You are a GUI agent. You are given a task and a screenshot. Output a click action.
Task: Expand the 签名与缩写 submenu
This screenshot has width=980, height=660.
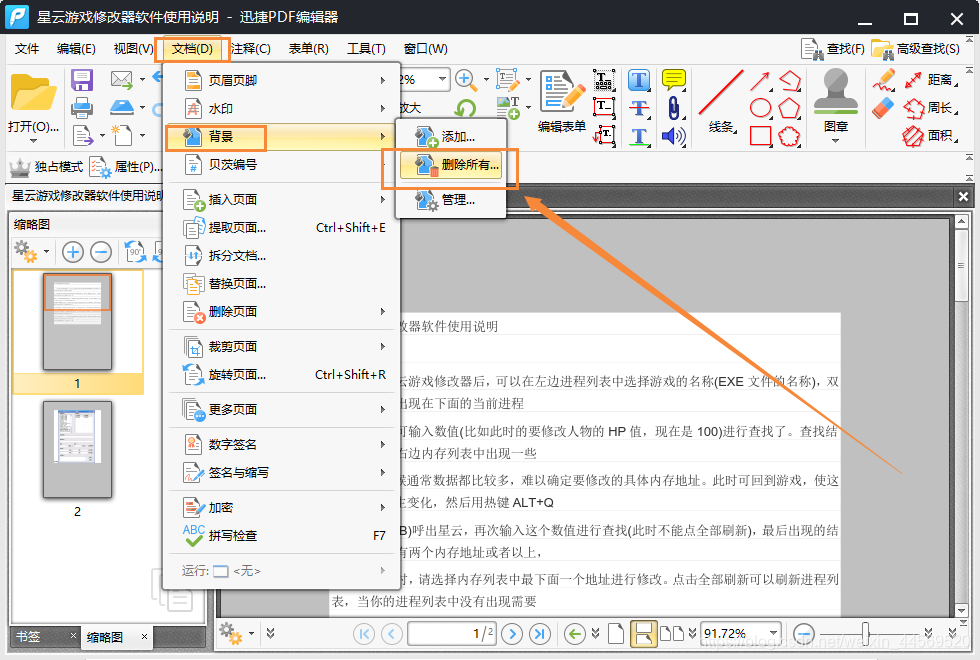click(x=282, y=472)
